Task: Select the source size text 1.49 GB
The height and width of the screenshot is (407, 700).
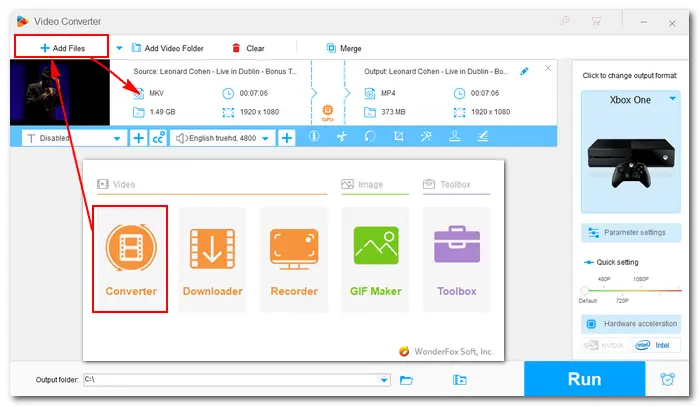Action: point(162,112)
